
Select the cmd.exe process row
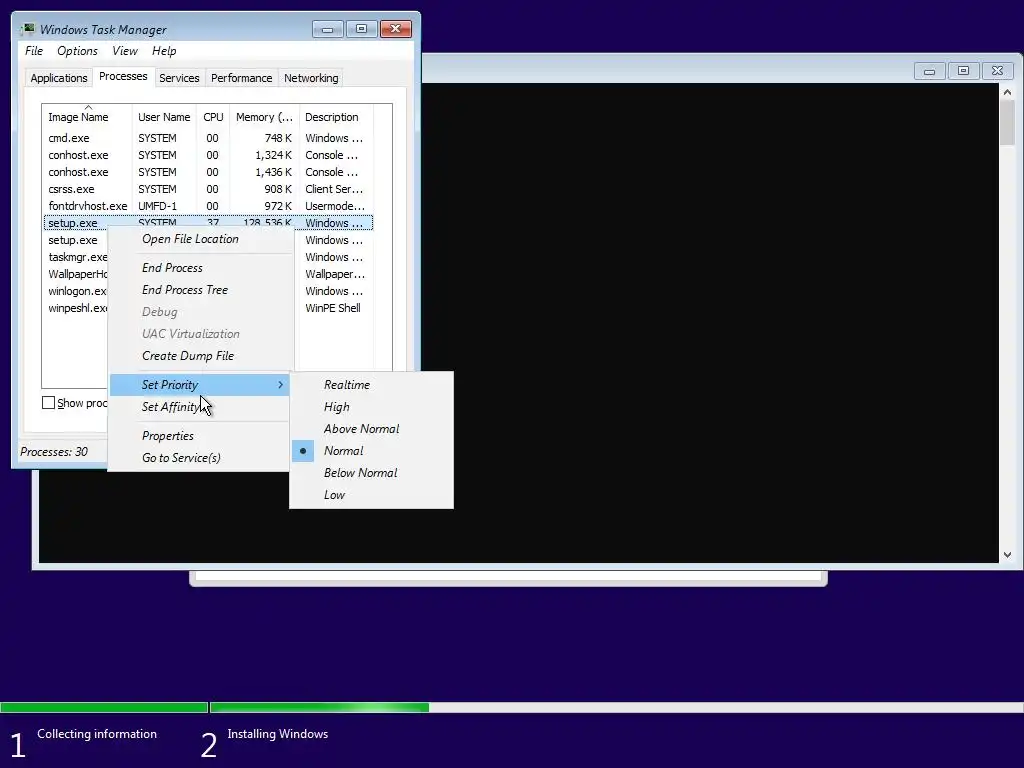pos(208,138)
